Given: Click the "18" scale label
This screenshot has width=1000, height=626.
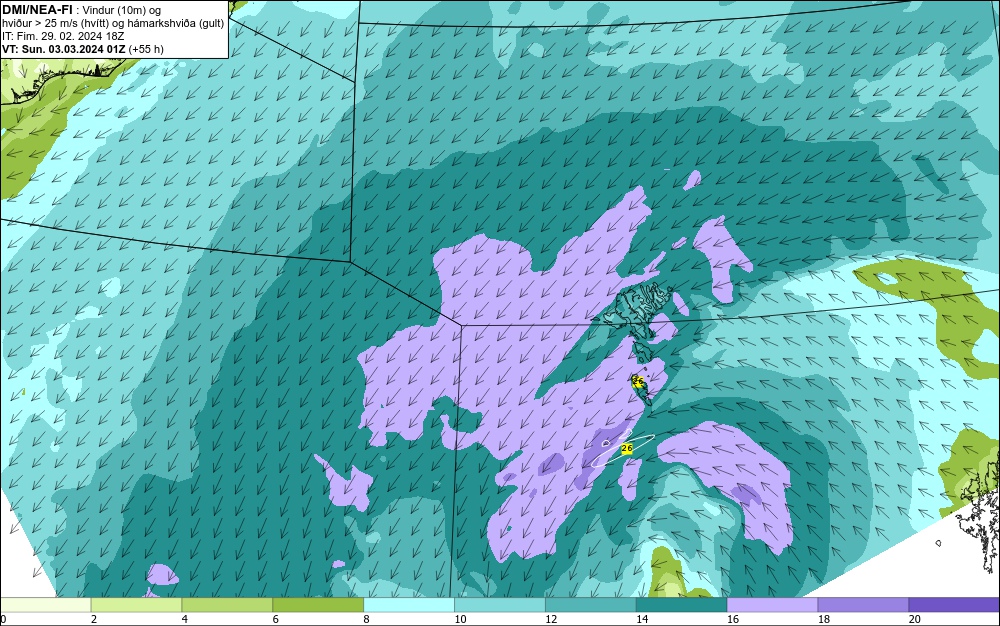Looking at the screenshot, I should click(824, 619).
